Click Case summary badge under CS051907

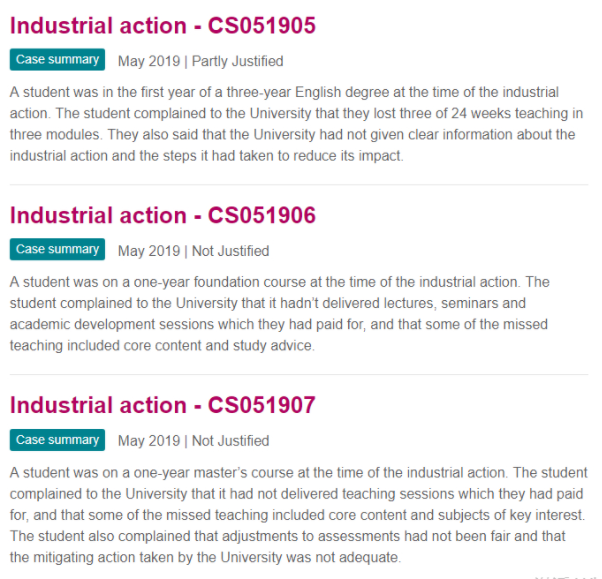pyautogui.click(x=57, y=440)
